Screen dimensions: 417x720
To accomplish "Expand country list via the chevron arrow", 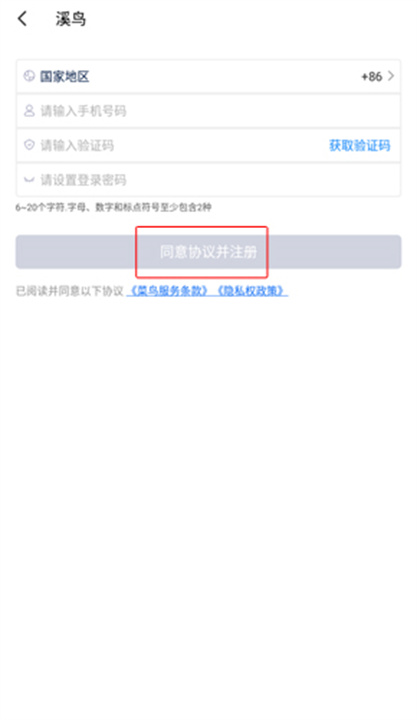I will pos(391,76).
